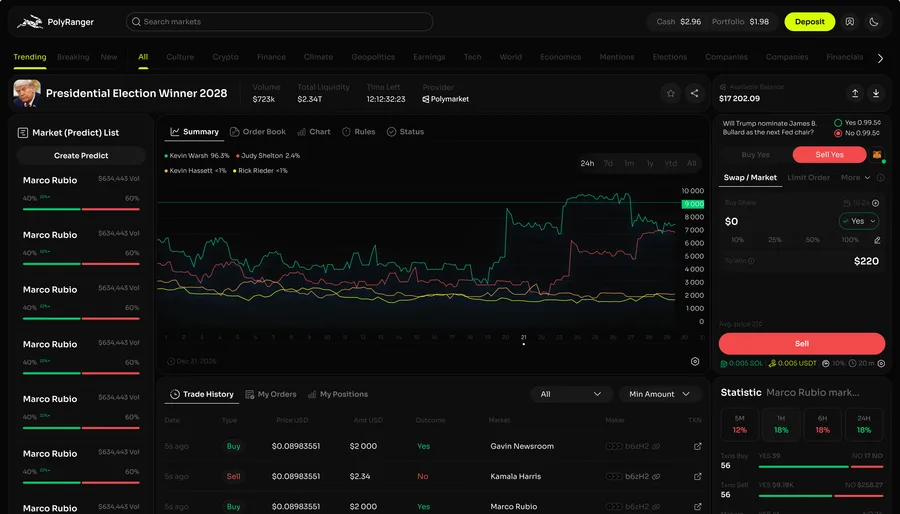Toggle dark mode moon icon

874,22
